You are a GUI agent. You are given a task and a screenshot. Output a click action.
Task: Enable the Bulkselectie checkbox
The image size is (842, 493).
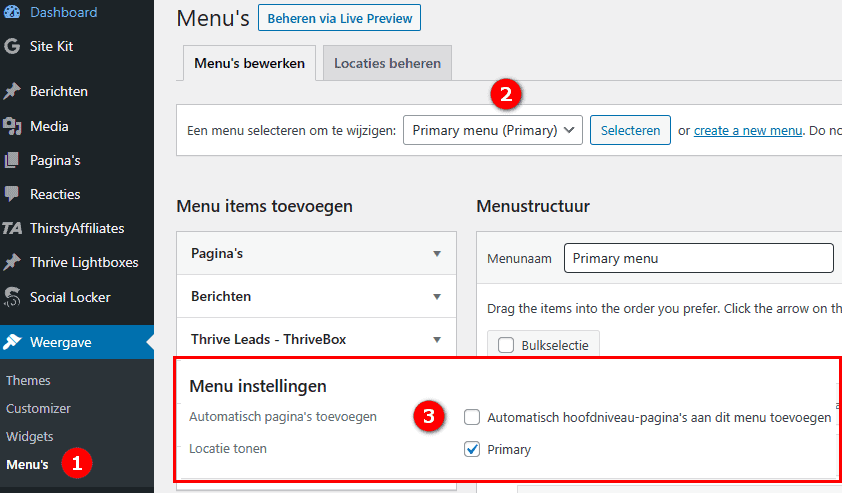(506, 345)
